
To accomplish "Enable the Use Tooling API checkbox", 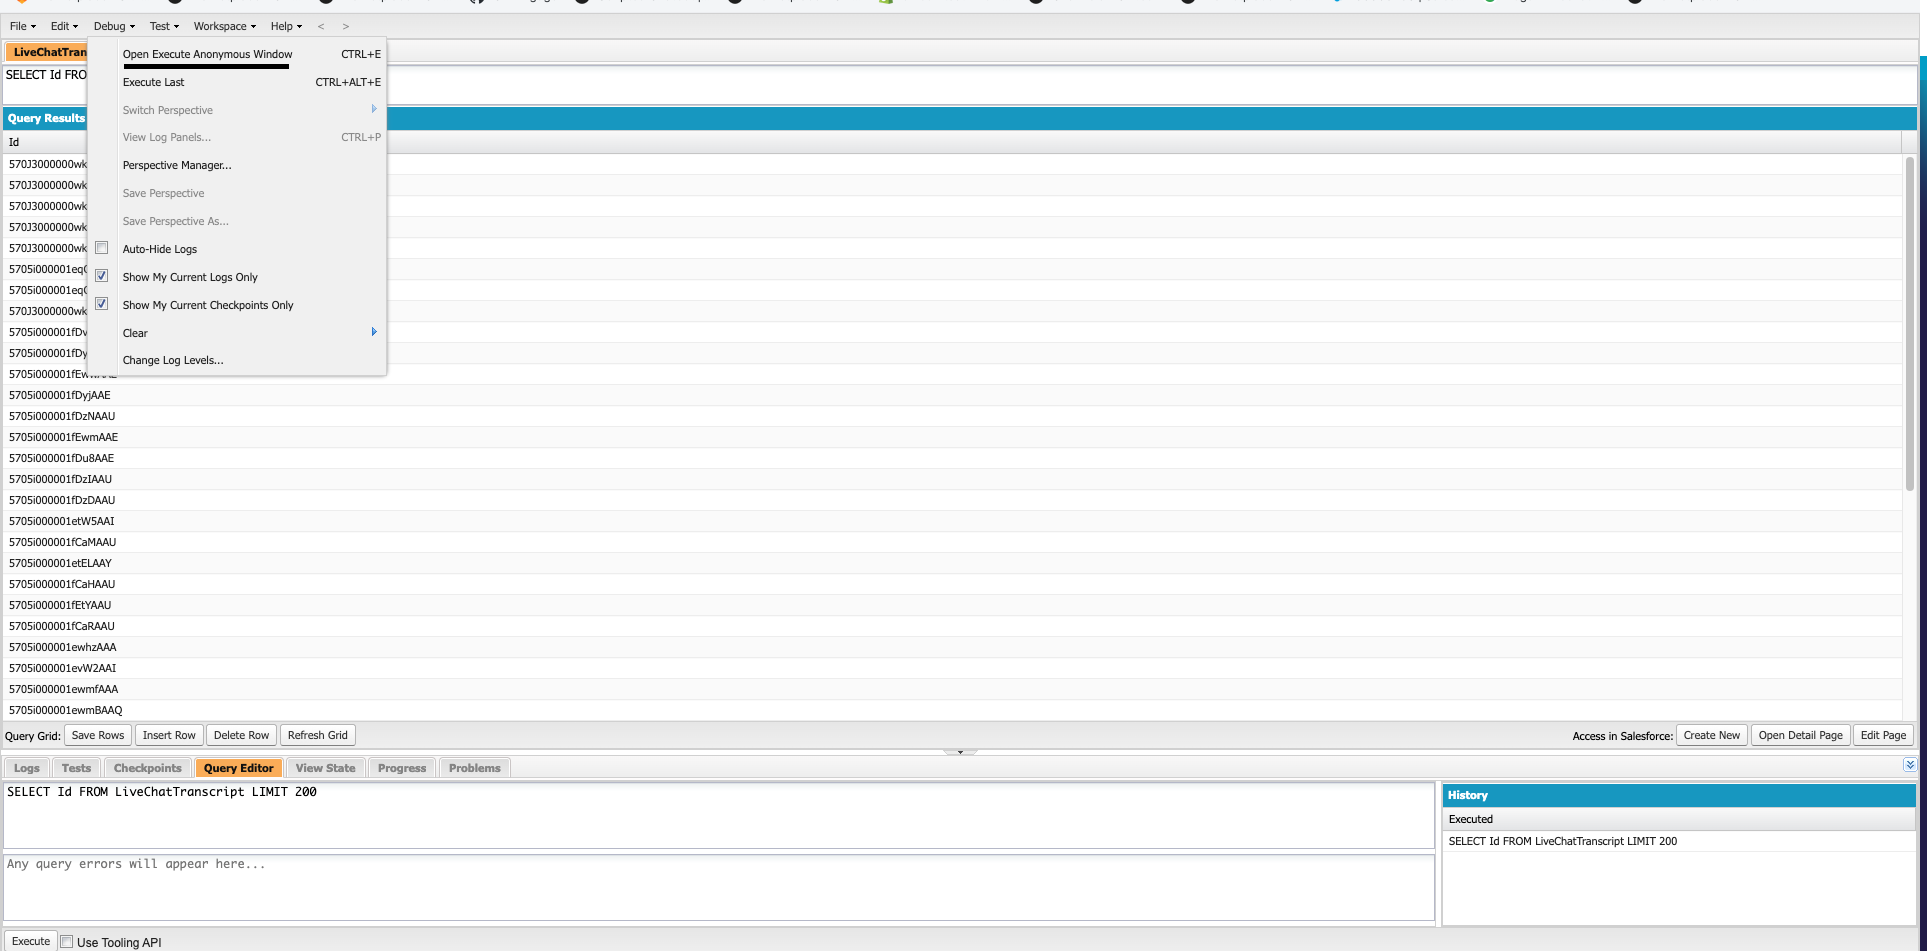I will tap(67, 942).
